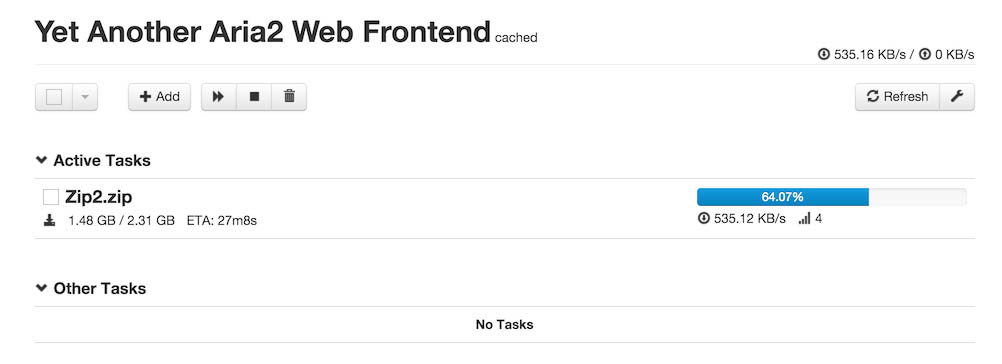Click the Yet Another Aria2 Web Frontend title

tap(262, 31)
